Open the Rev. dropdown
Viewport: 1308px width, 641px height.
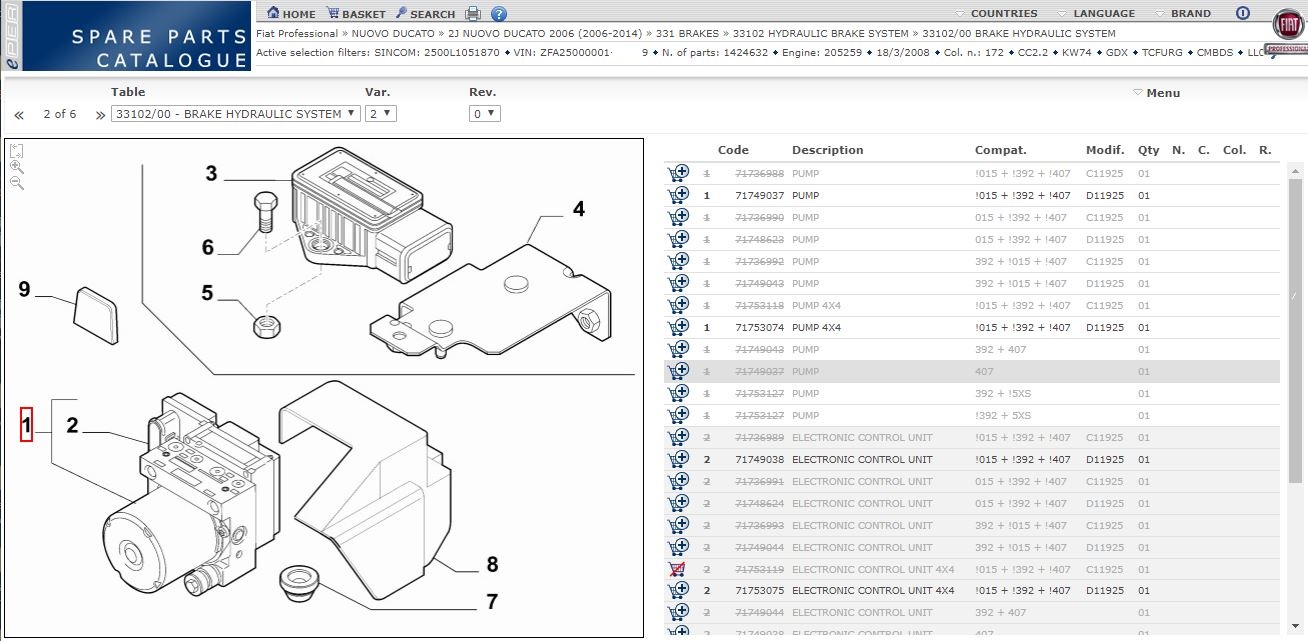[485, 114]
